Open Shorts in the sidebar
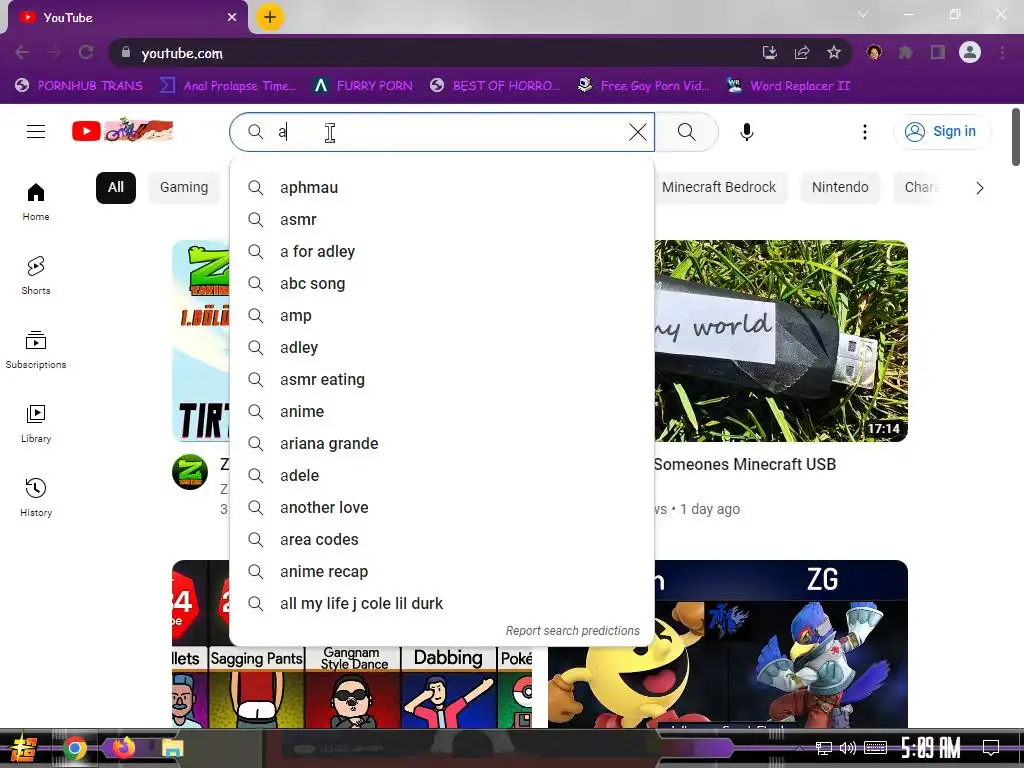The width and height of the screenshot is (1024, 768). point(36,275)
